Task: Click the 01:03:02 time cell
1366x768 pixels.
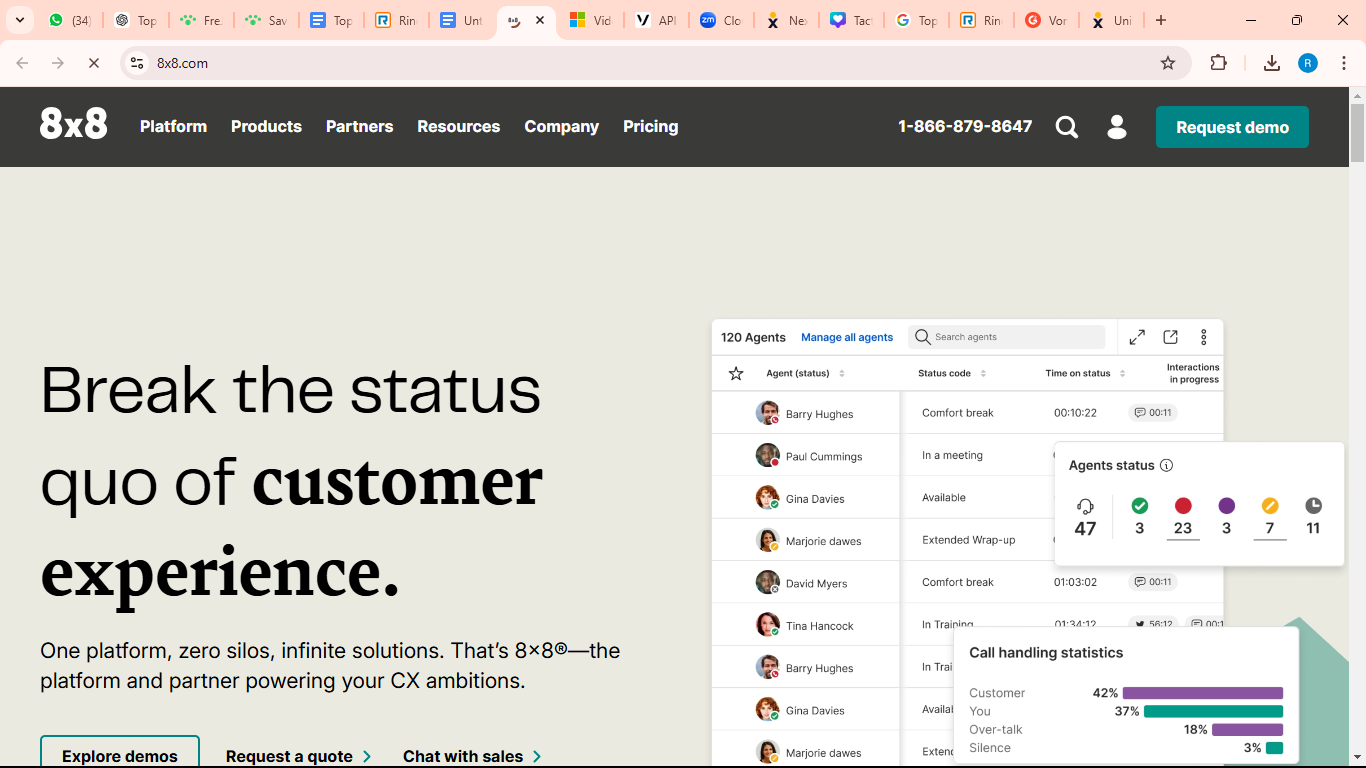Action: (x=1075, y=582)
